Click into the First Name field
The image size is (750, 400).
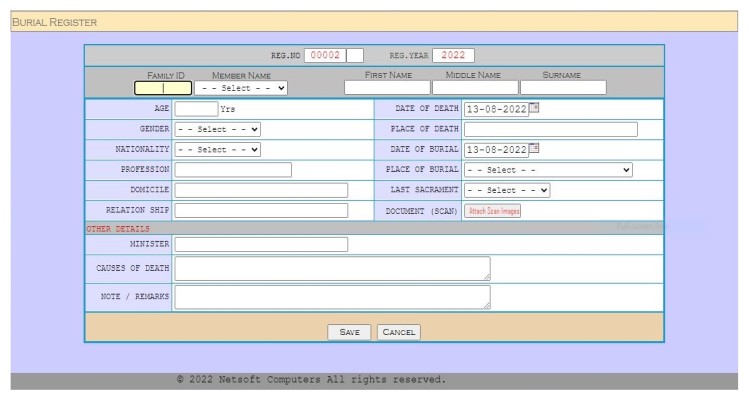387,88
